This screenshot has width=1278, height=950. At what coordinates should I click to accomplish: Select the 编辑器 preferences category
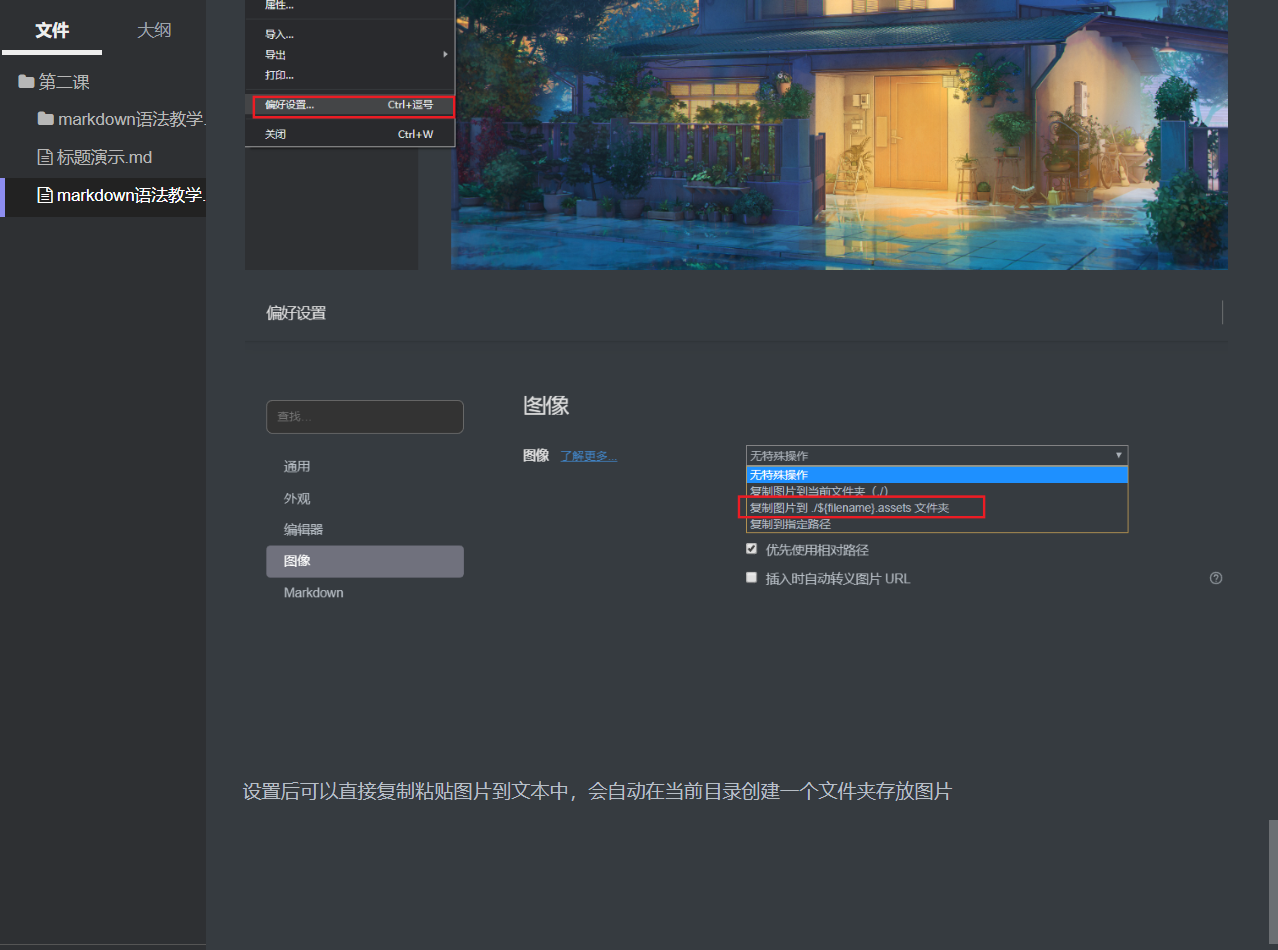coord(303,530)
